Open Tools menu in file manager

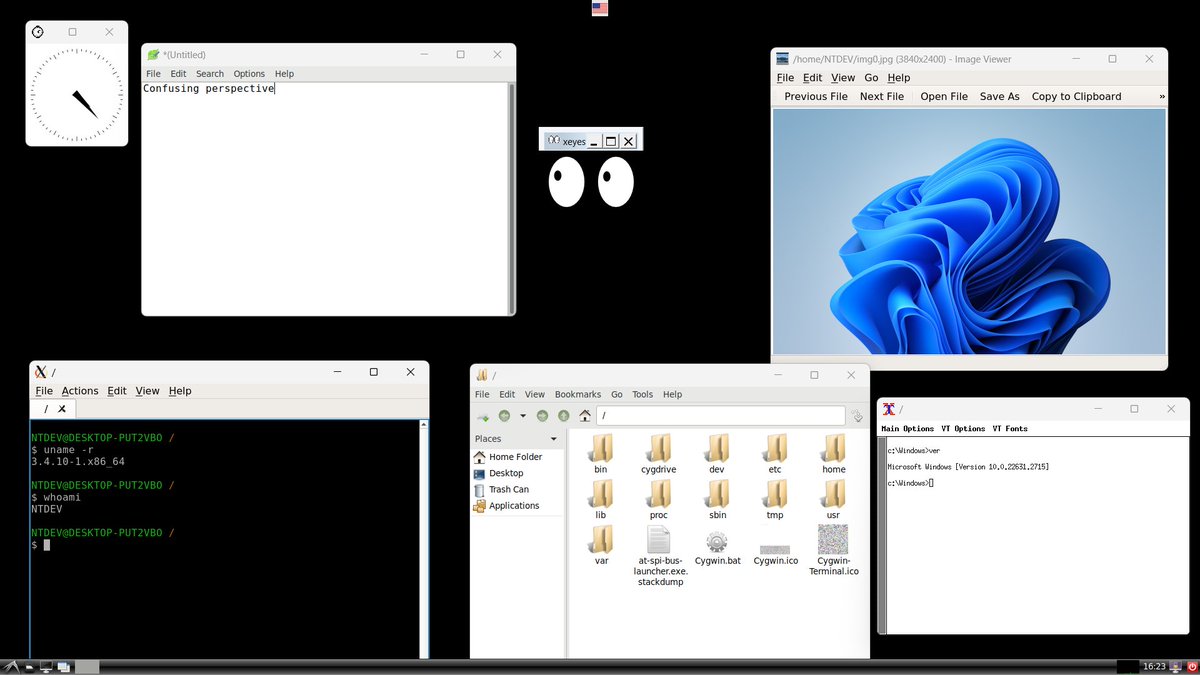[x=643, y=395]
